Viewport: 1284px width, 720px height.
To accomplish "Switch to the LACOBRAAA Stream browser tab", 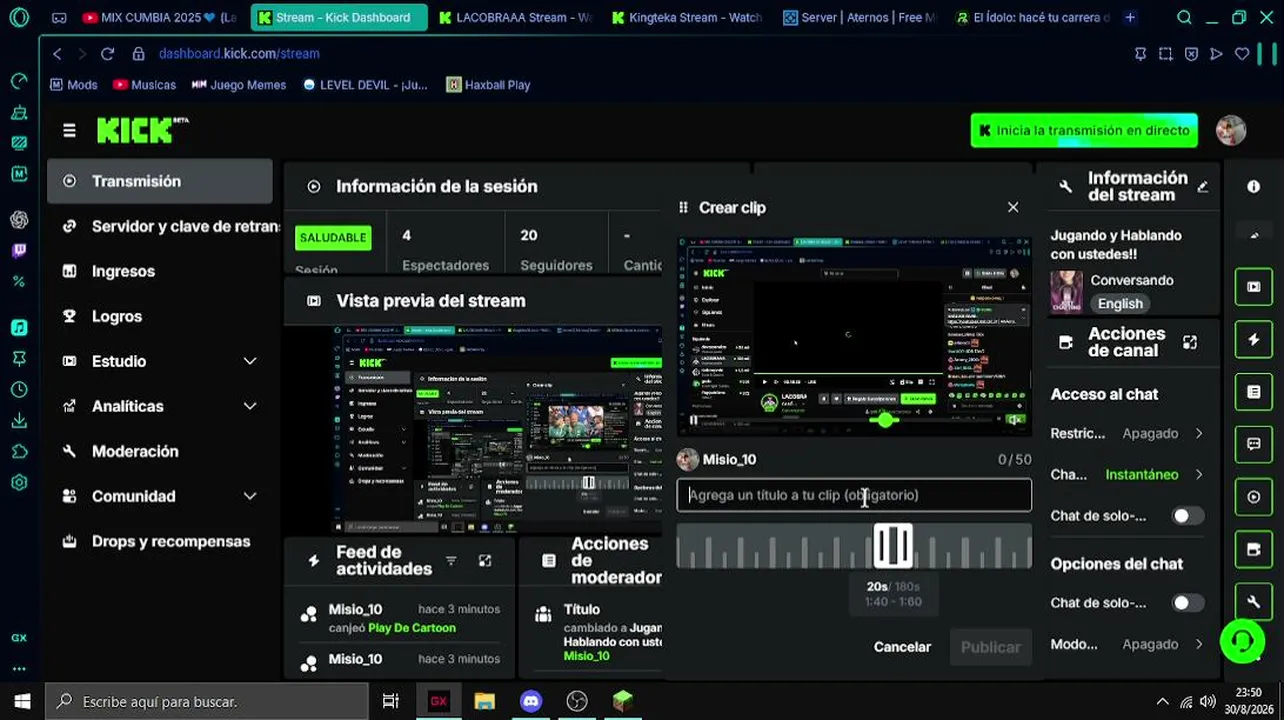I will [516, 17].
